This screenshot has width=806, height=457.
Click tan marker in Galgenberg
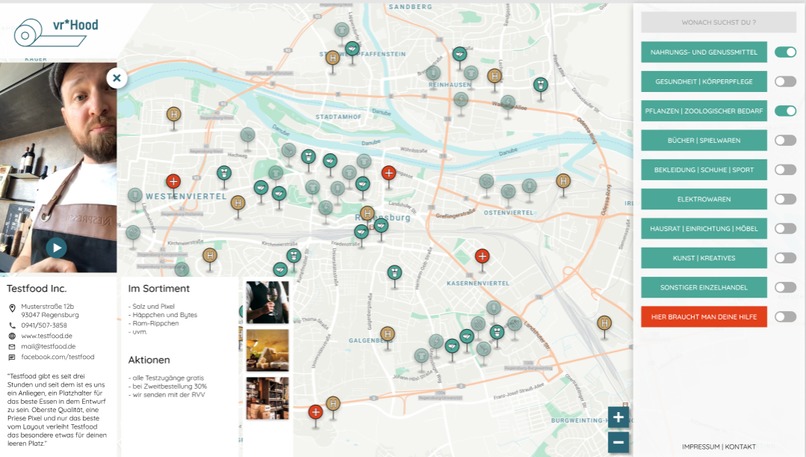coord(387,334)
